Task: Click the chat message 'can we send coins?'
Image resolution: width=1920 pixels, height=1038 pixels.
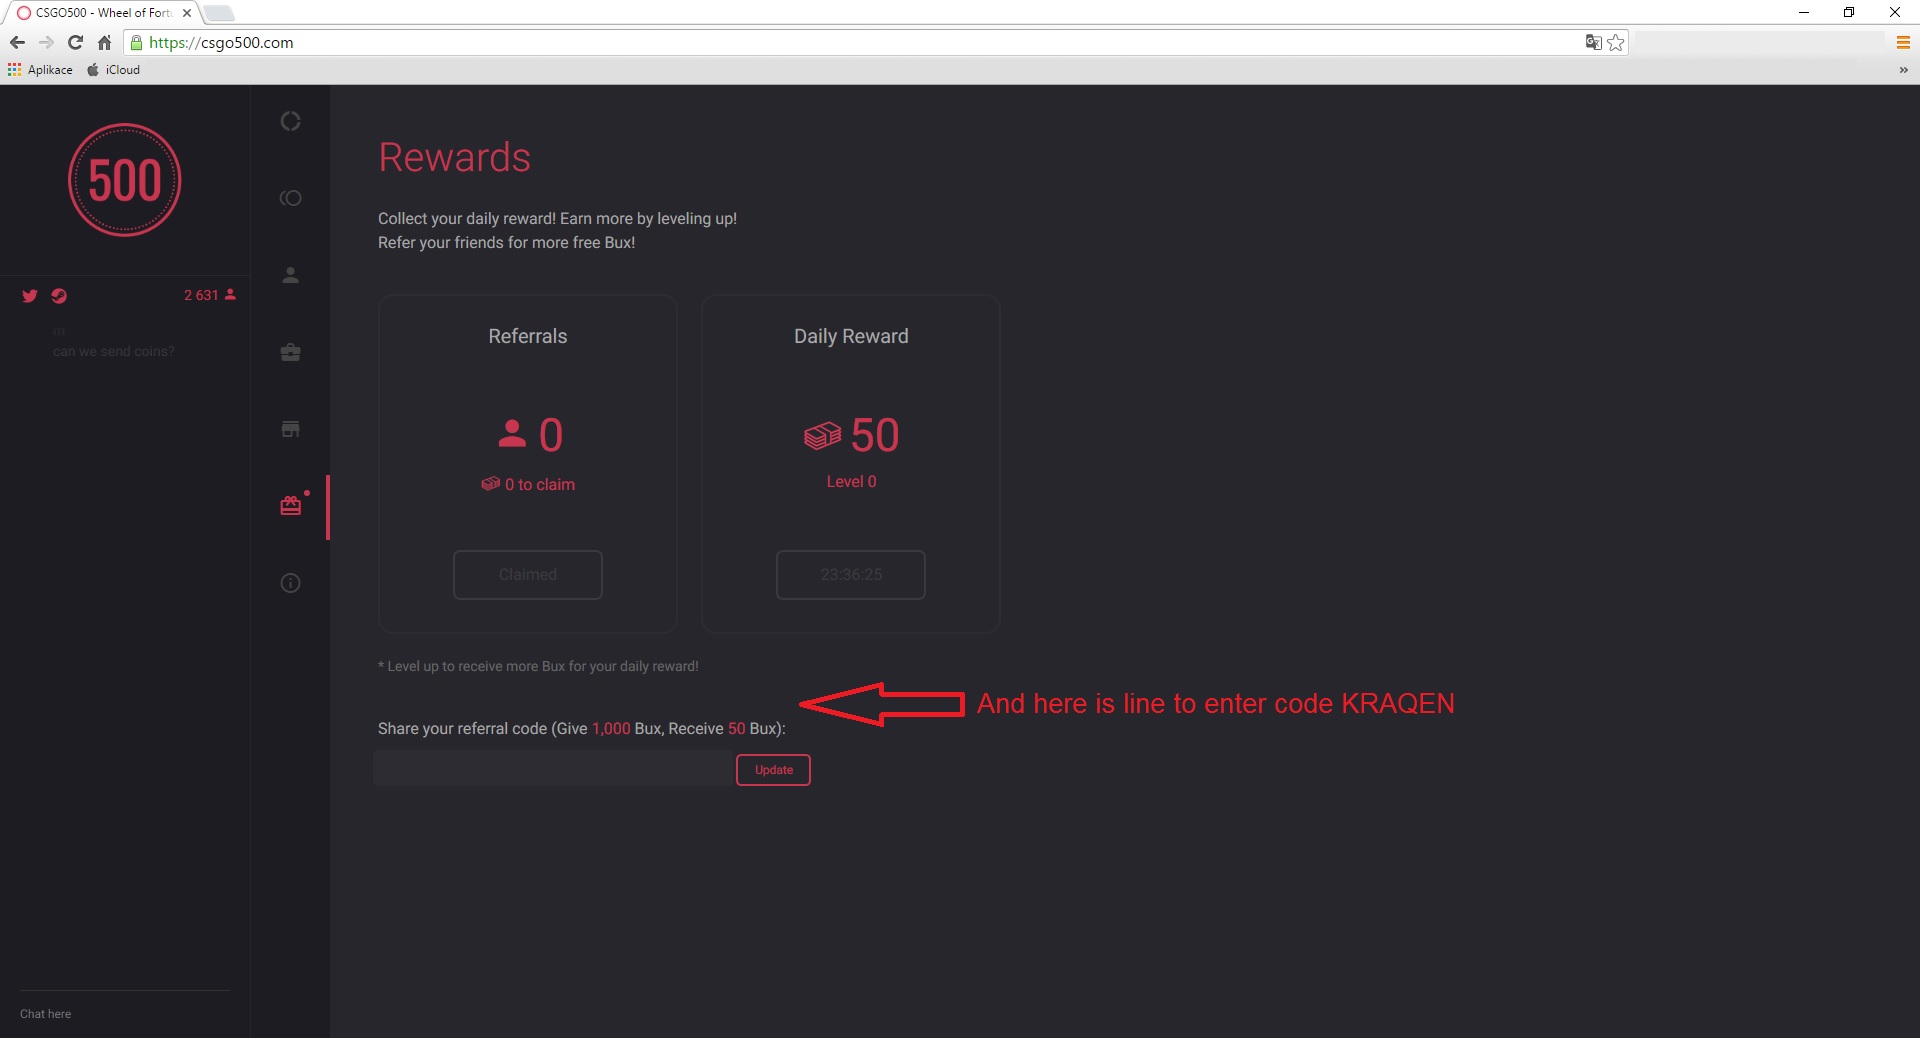Action: point(114,351)
